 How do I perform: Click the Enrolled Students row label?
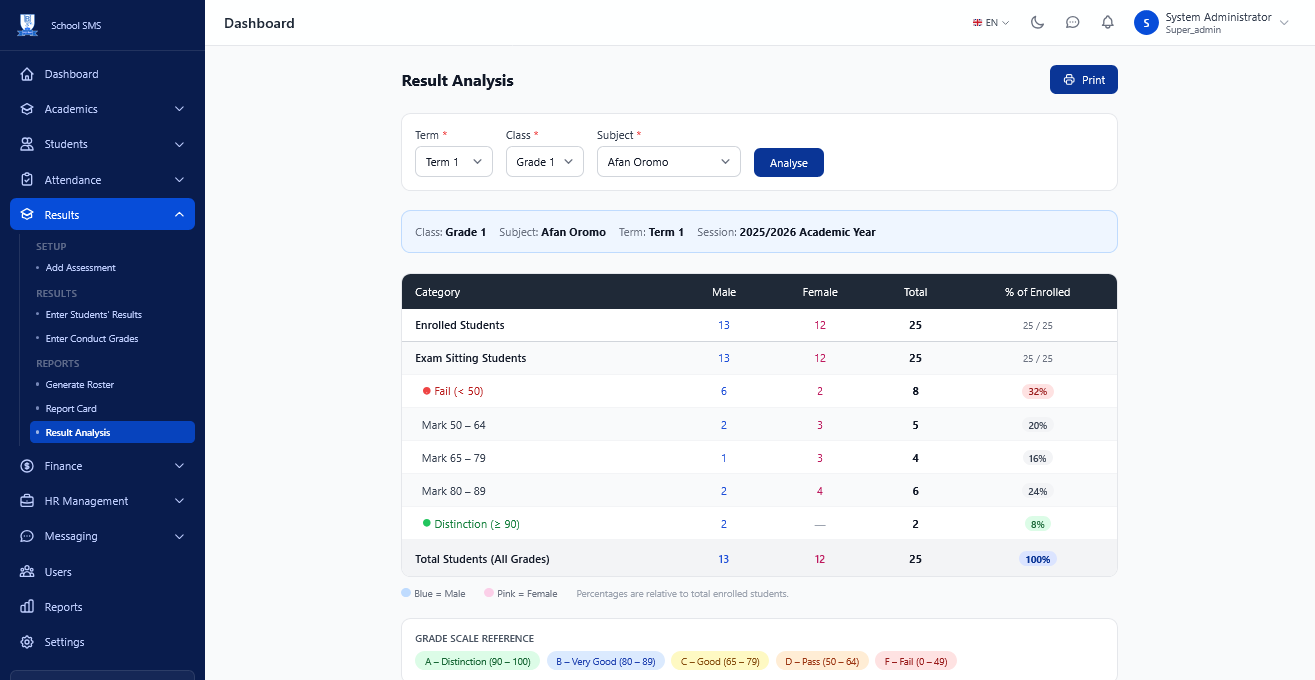tap(460, 325)
